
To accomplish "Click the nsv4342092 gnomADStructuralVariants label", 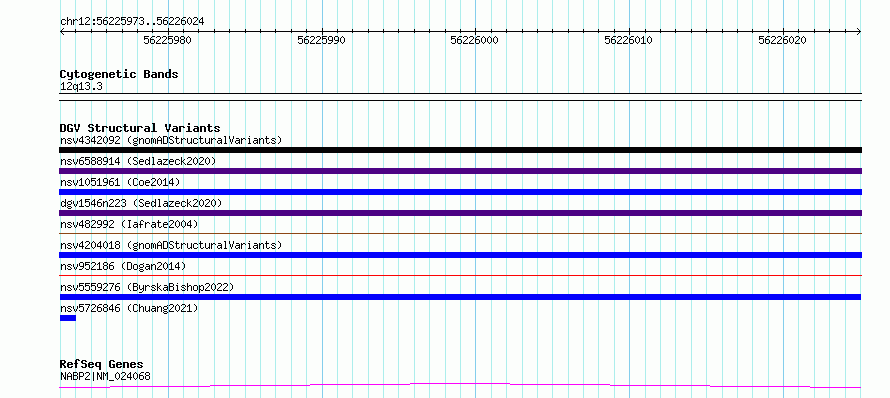I will click(x=171, y=140).
